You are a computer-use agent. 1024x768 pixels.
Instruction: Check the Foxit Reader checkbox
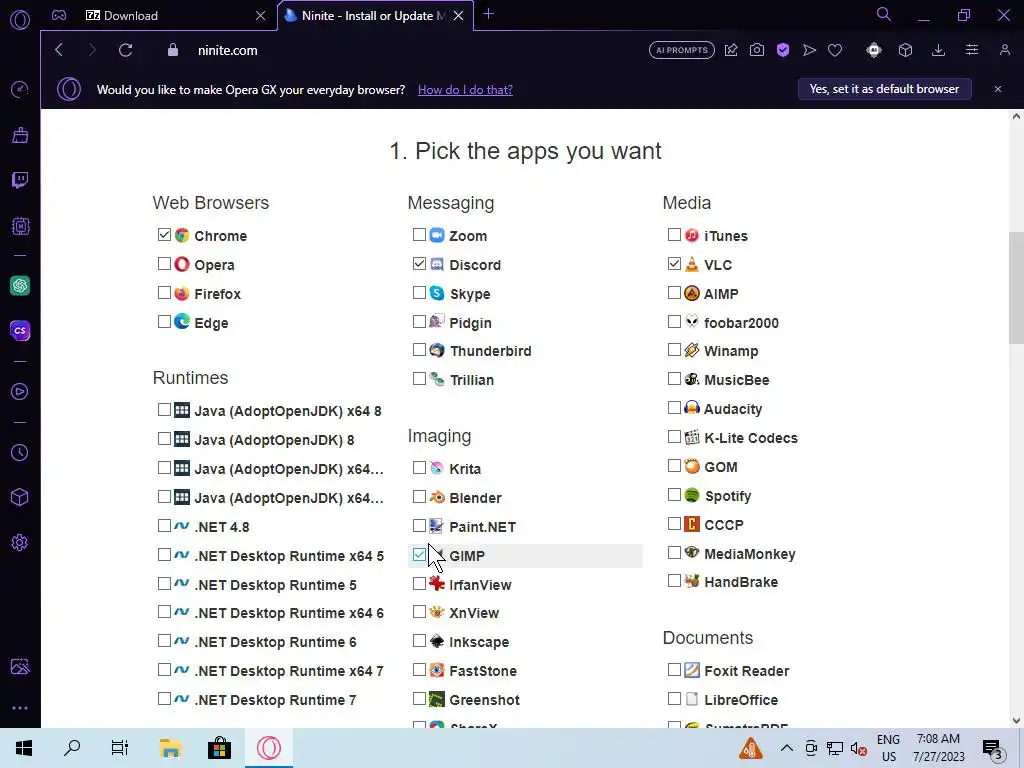coord(675,669)
